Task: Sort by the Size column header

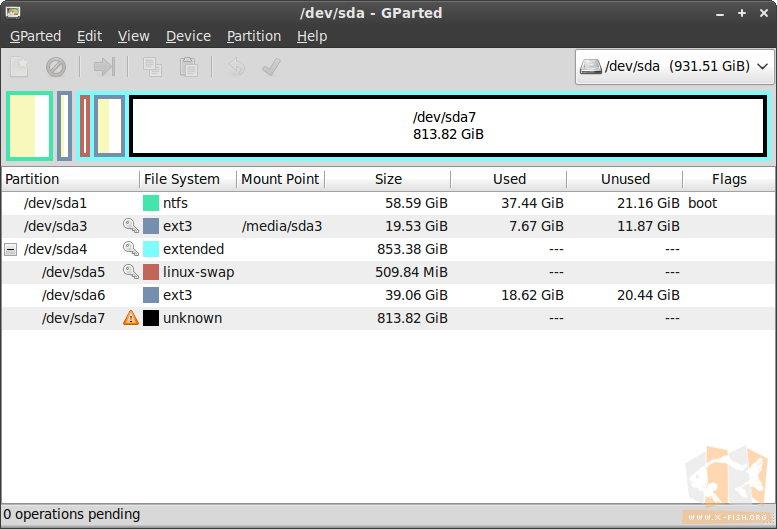Action: pos(388,179)
